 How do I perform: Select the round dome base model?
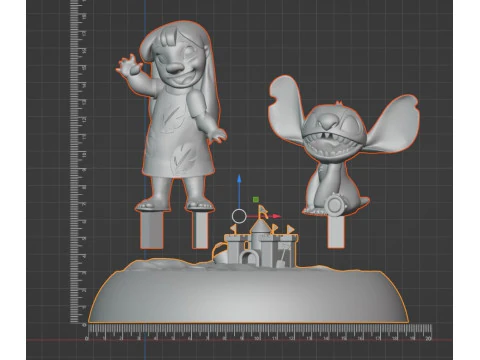pos(248,293)
